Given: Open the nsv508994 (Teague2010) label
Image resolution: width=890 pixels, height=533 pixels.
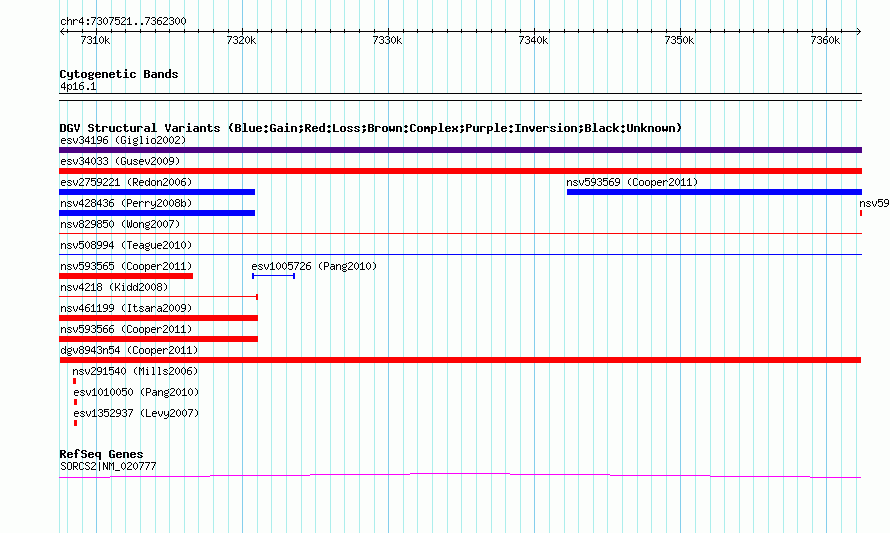Looking at the screenshot, I should tap(126, 245).
